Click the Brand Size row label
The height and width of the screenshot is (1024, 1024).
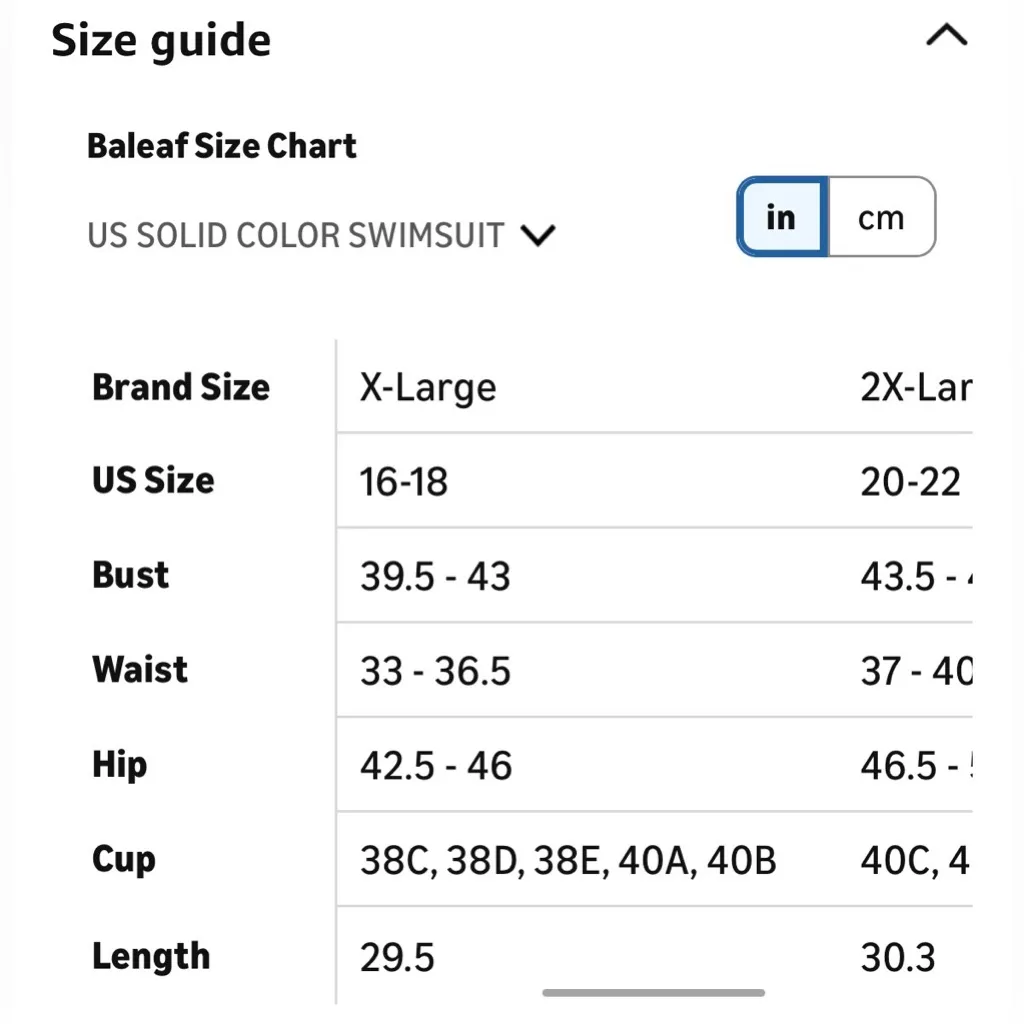[181, 387]
